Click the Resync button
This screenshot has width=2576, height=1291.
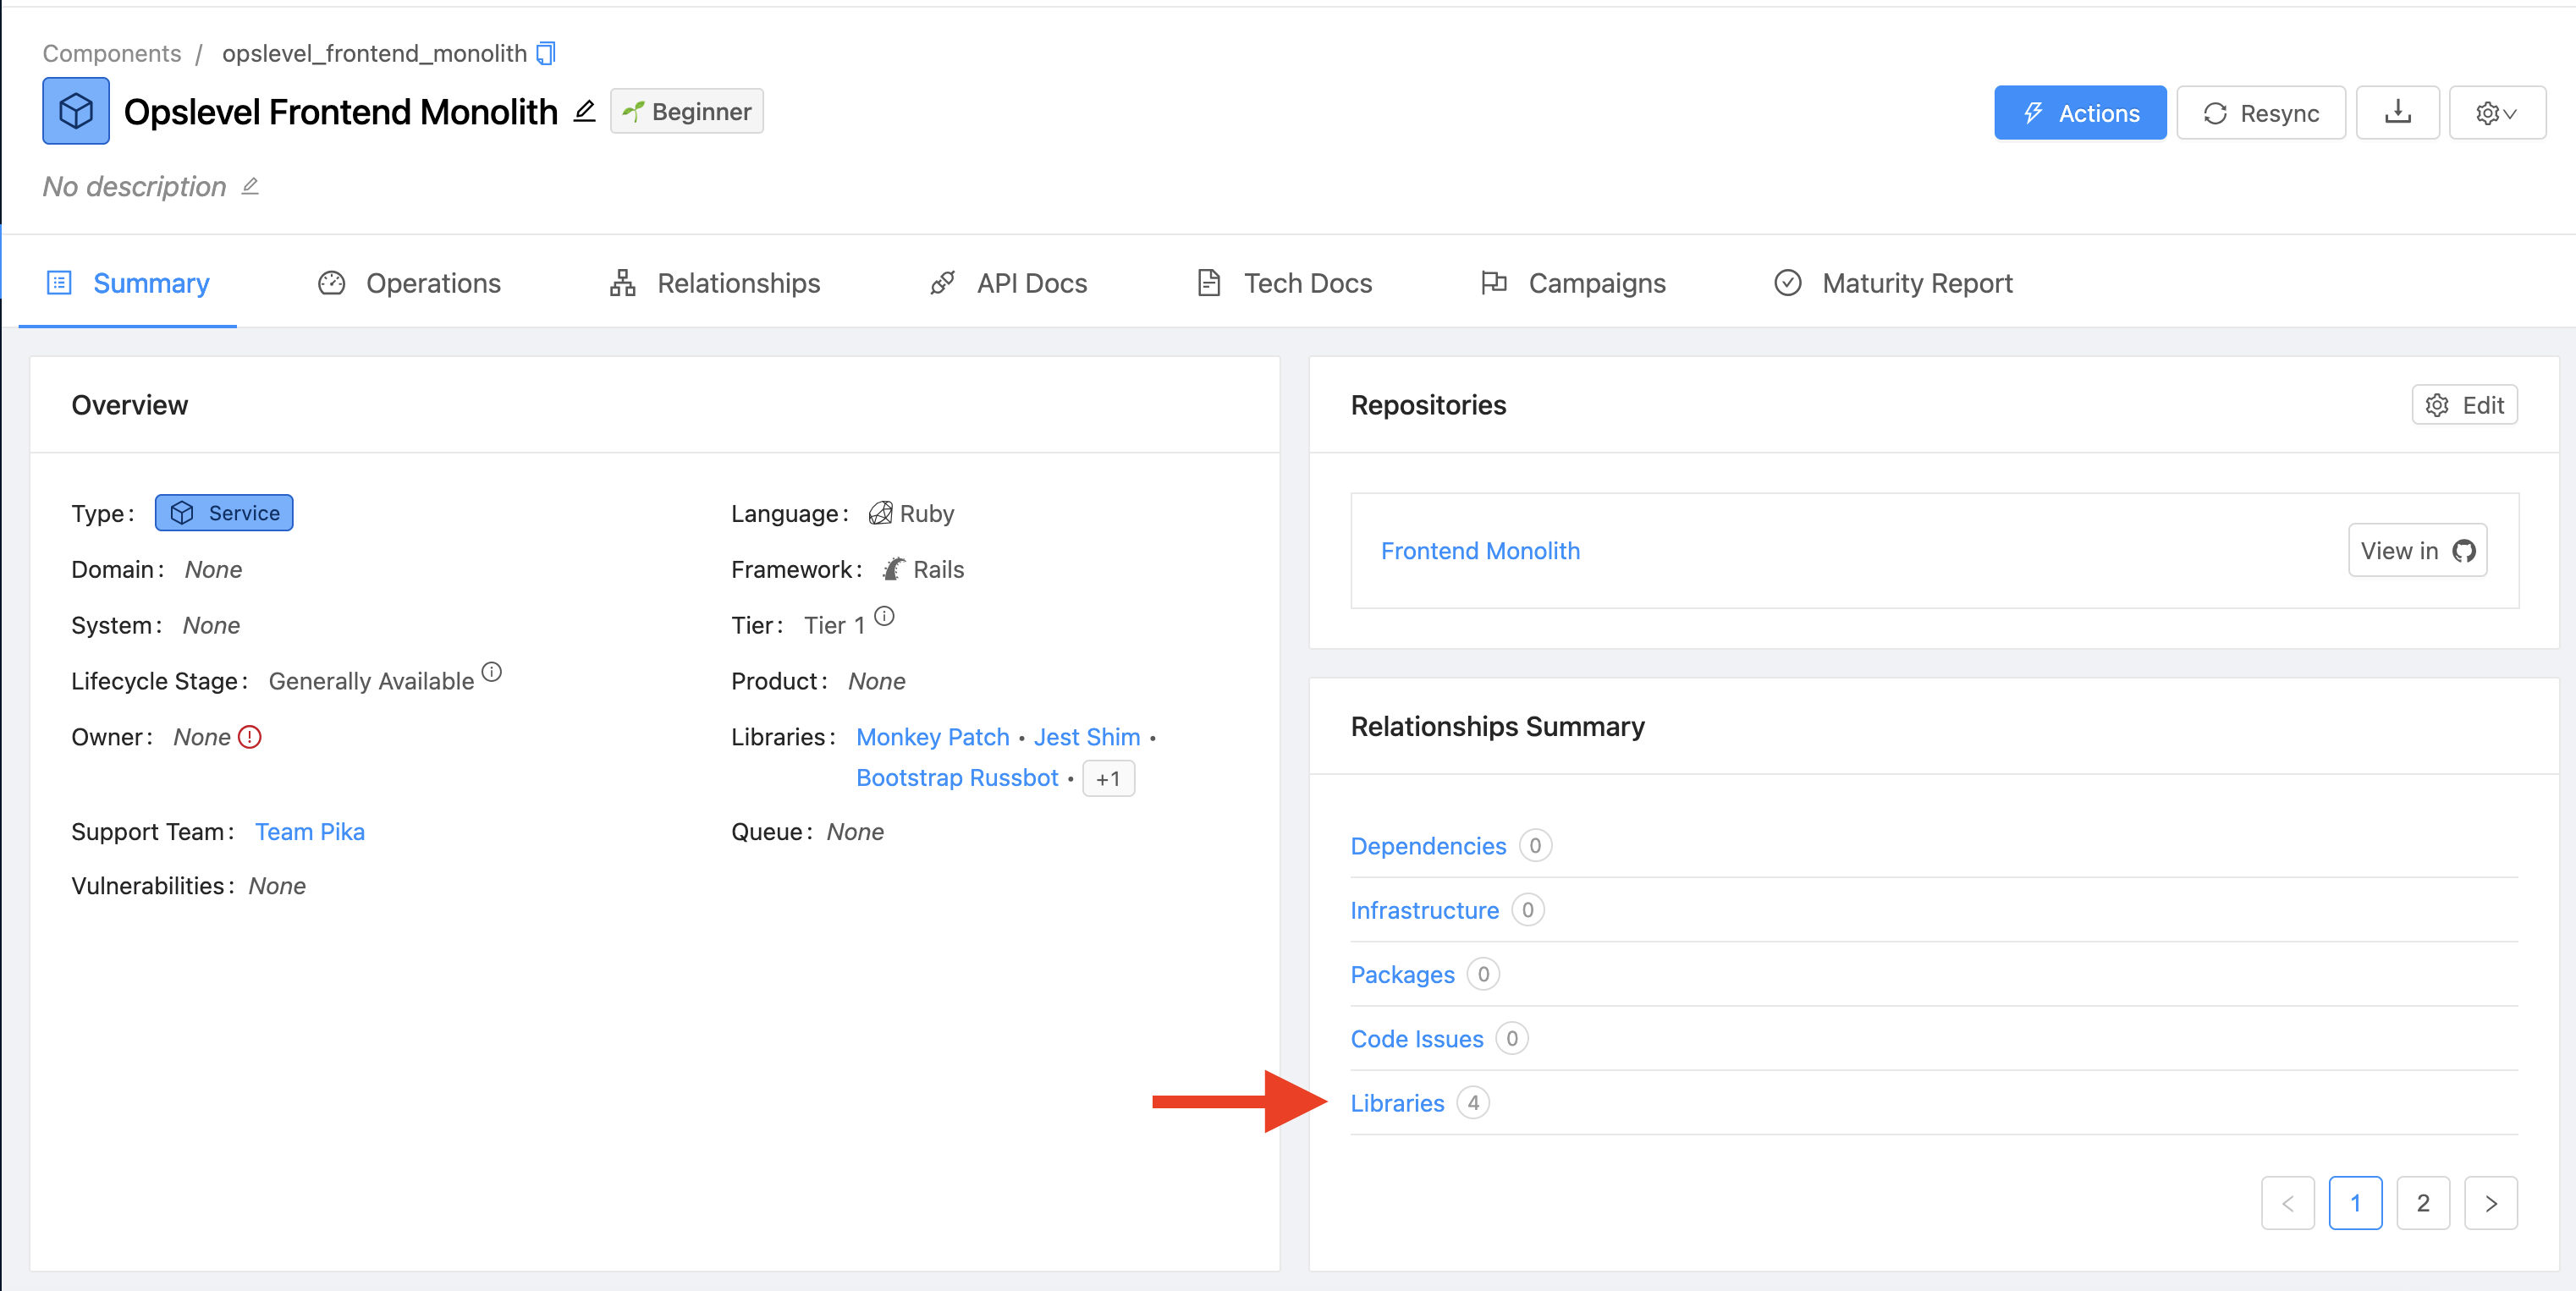(2260, 112)
